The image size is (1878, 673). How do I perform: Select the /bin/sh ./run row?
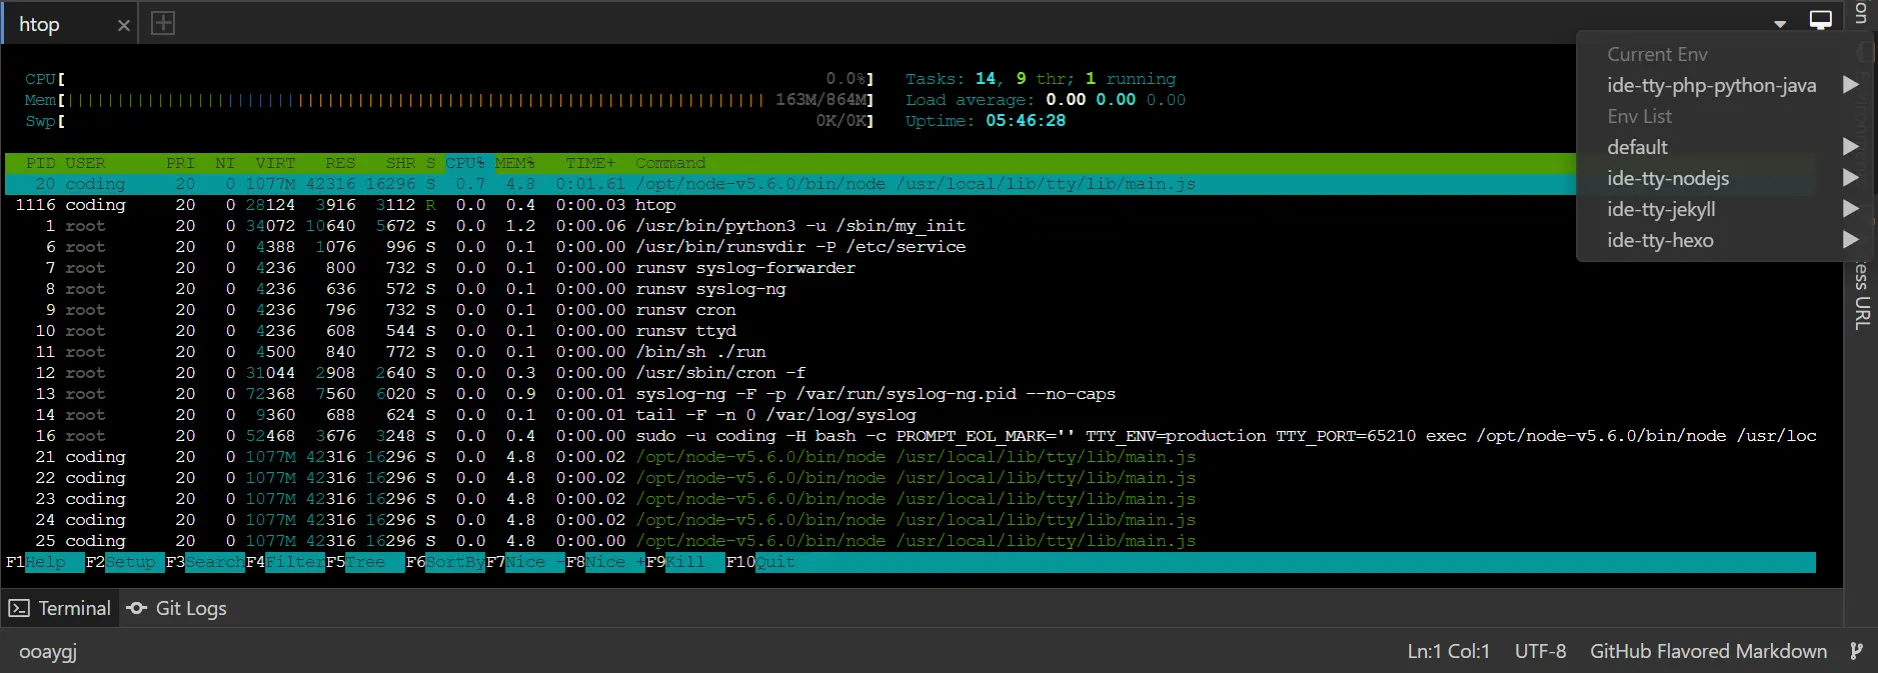click(910, 352)
